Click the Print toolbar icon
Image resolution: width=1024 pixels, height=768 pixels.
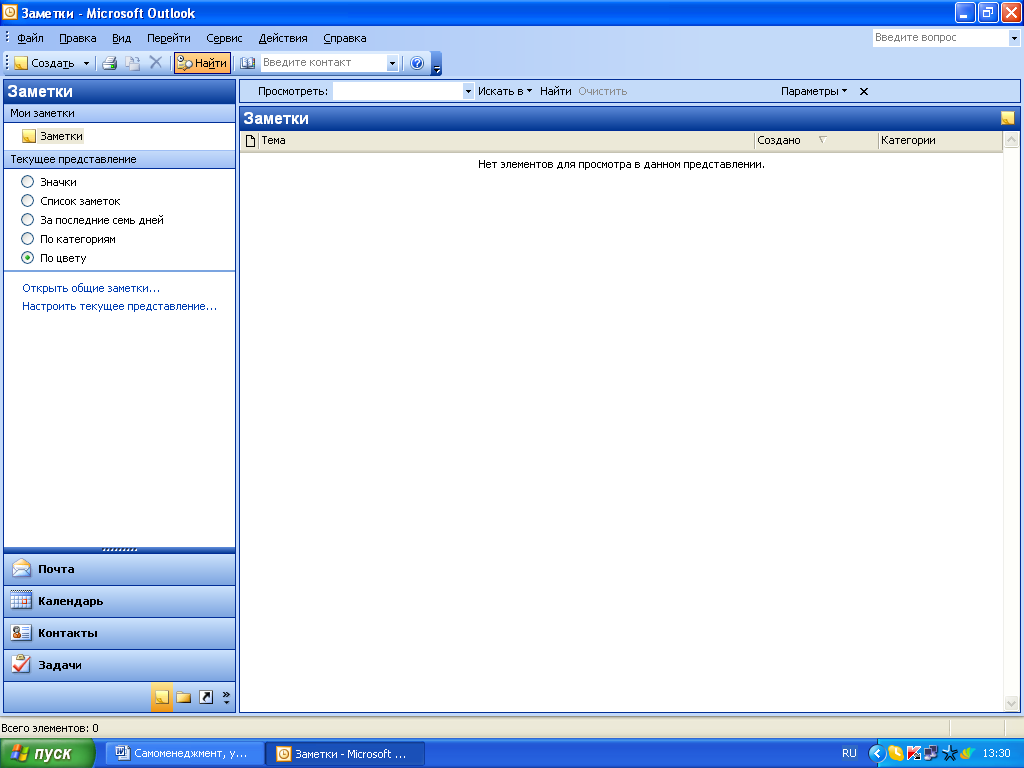click(x=110, y=63)
